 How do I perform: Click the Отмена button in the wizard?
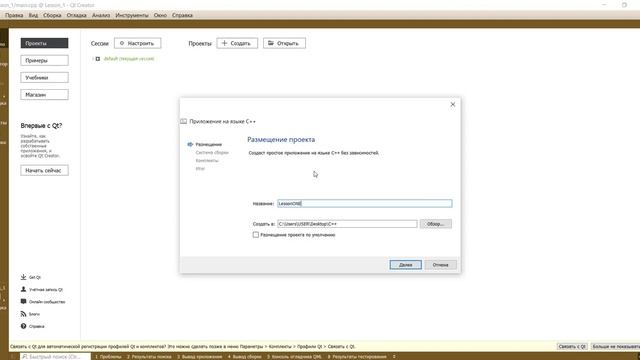click(440, 265)
